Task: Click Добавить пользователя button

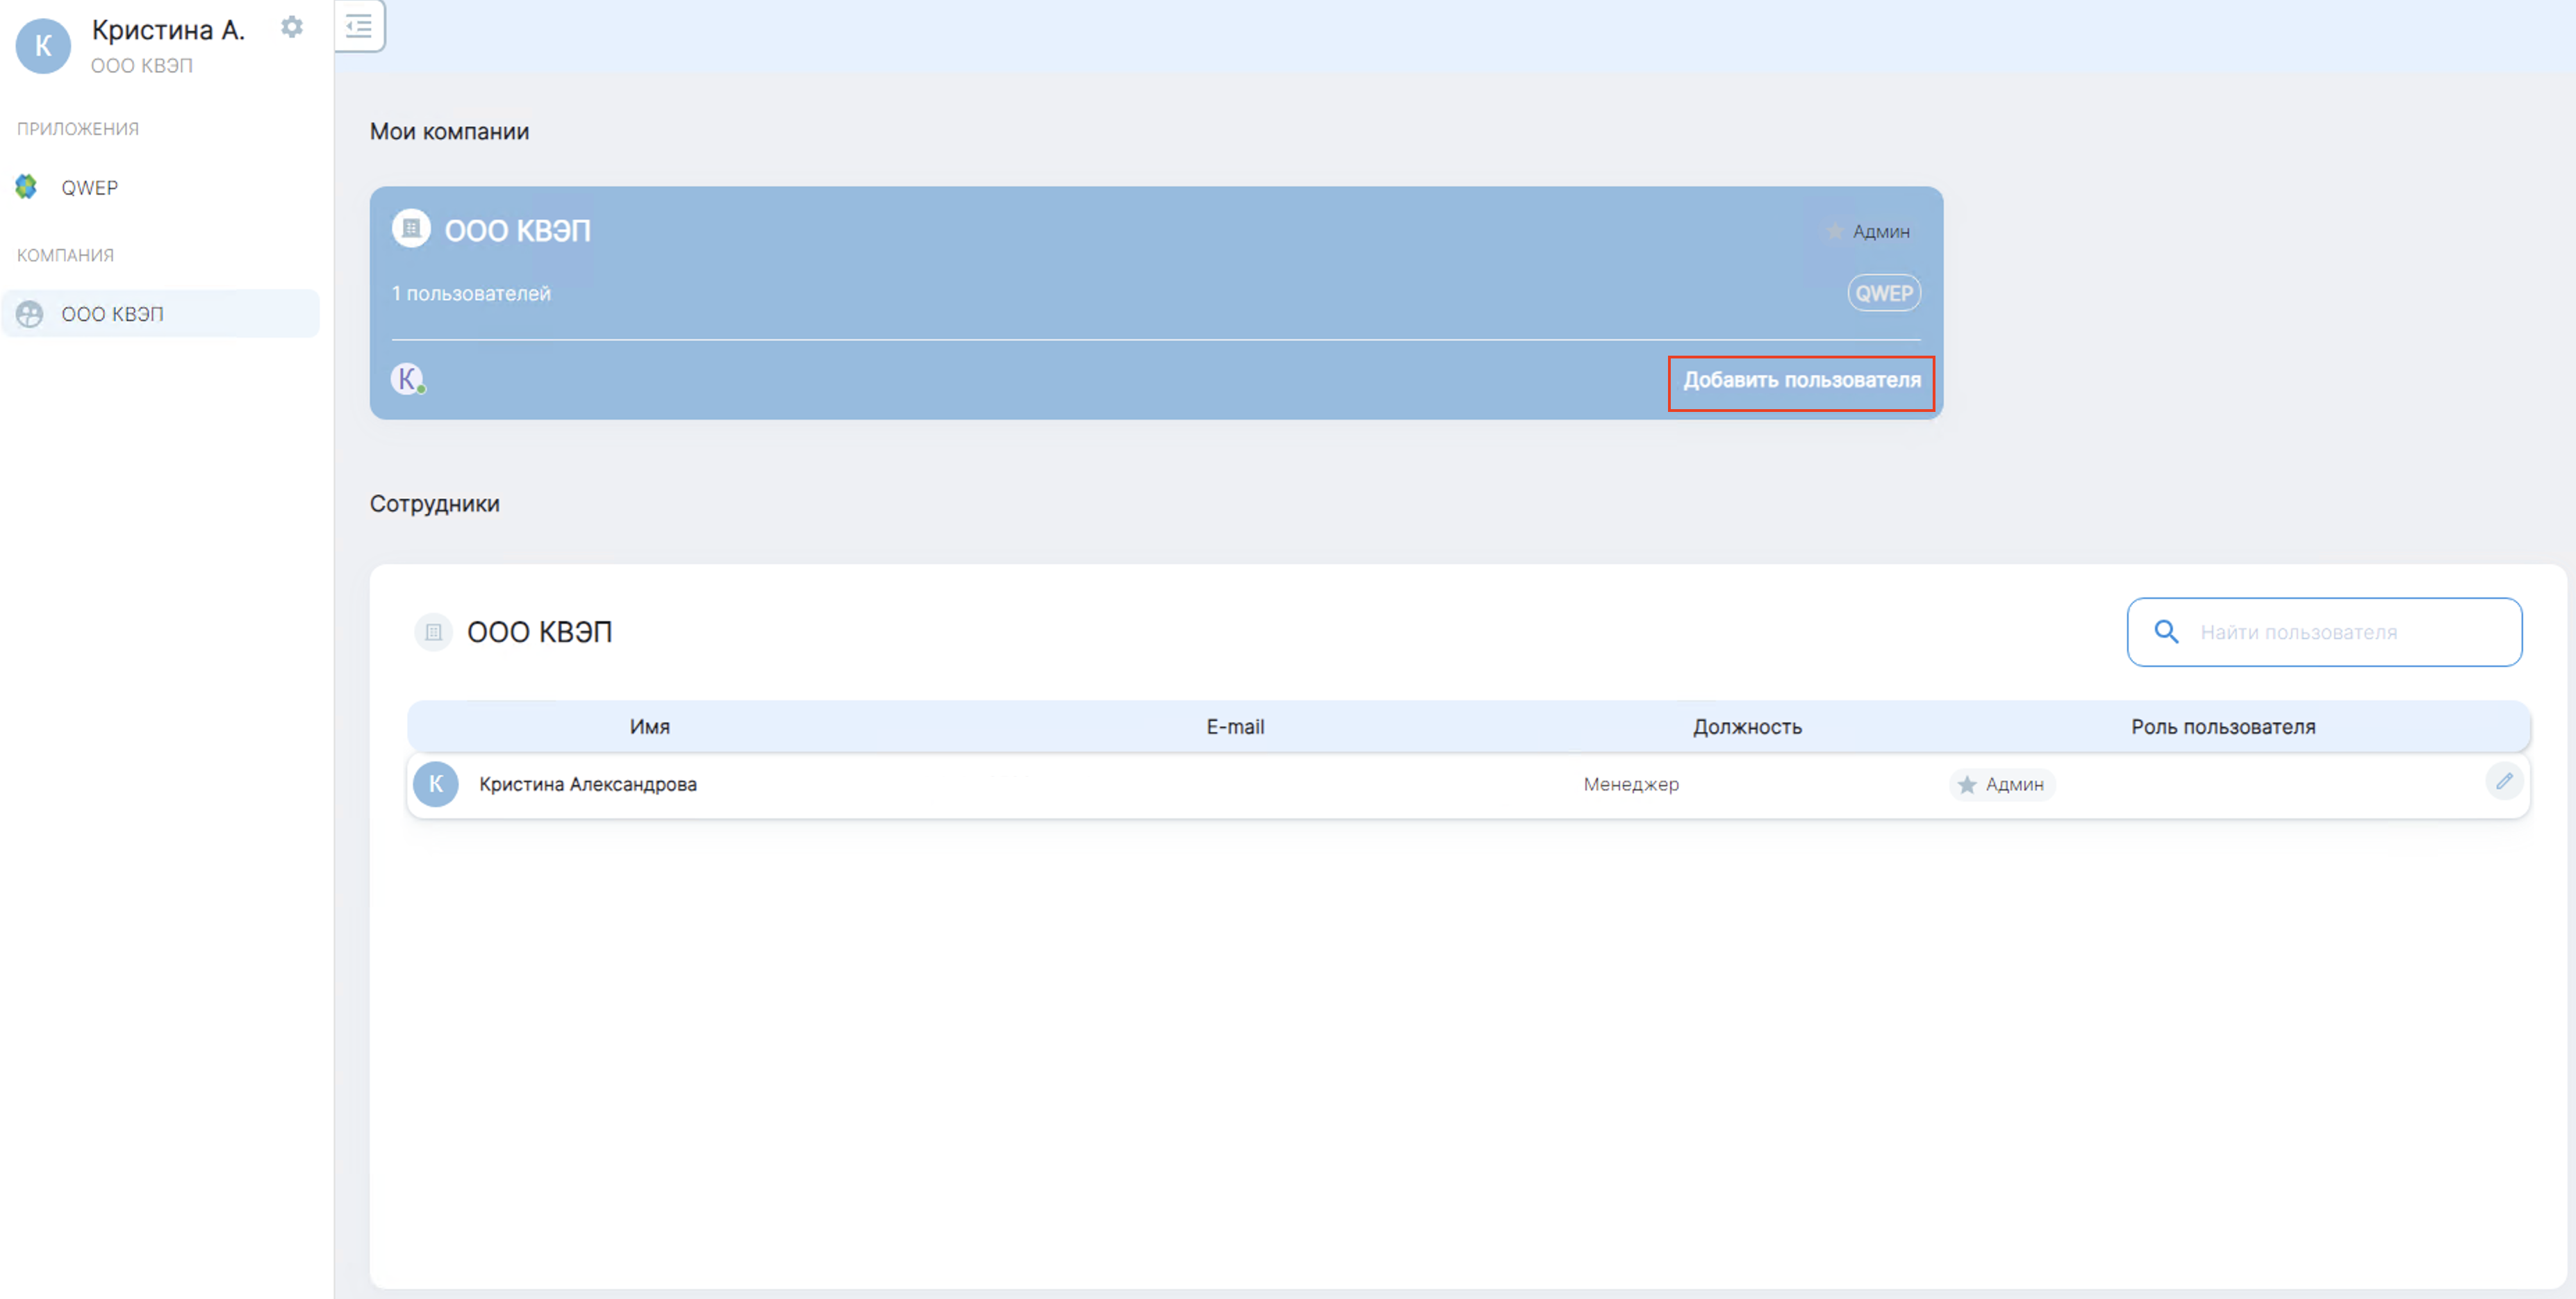Action: tap(1801, 380)
